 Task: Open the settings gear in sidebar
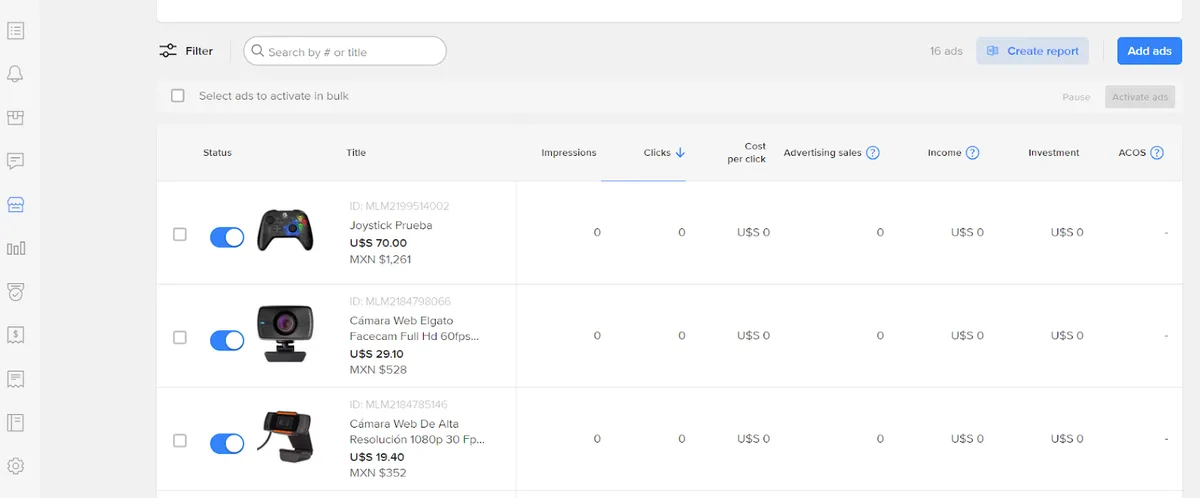tap(15, 466)
